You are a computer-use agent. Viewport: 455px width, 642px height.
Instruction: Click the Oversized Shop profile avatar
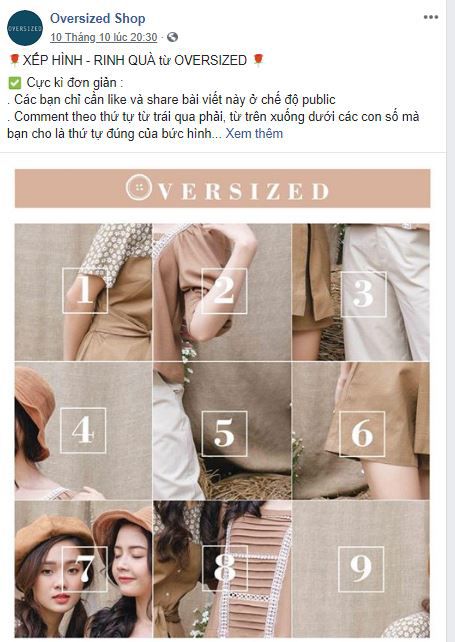tap(25, 28)
